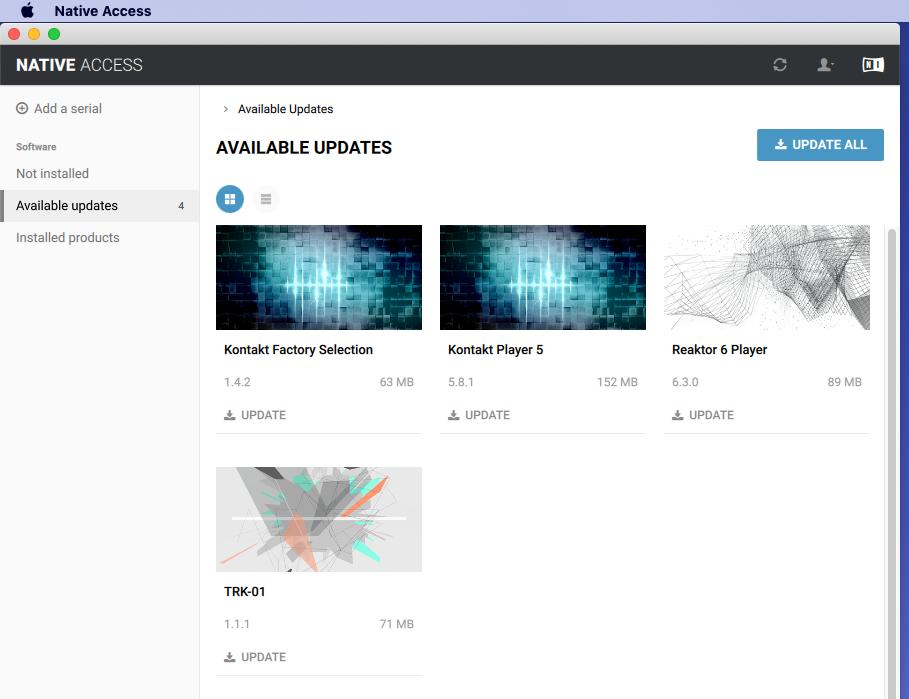Click download icon on Kontakt Factory Selection card
This screenshot has height=699, width=909.
coord(230,415)
